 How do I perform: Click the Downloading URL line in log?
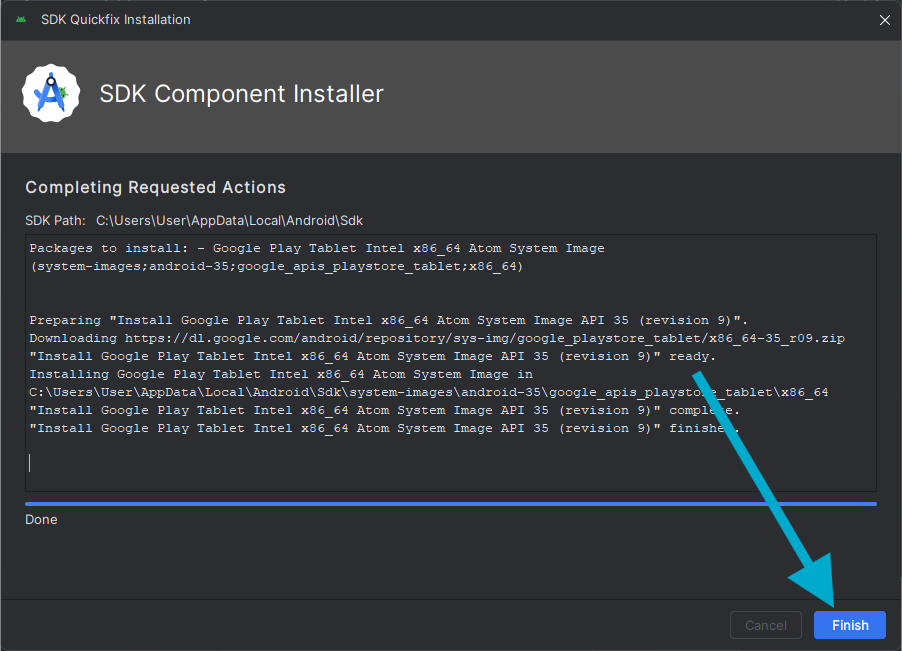point(436,338)
